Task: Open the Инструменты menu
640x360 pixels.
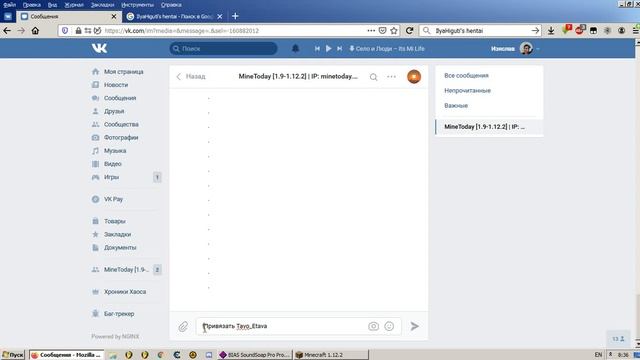Action: tap(137, 5)
